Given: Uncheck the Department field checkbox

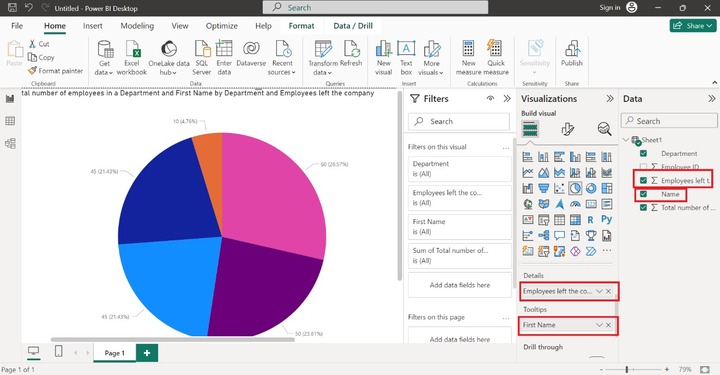Looking at the screenshot, I should [643, 153].
